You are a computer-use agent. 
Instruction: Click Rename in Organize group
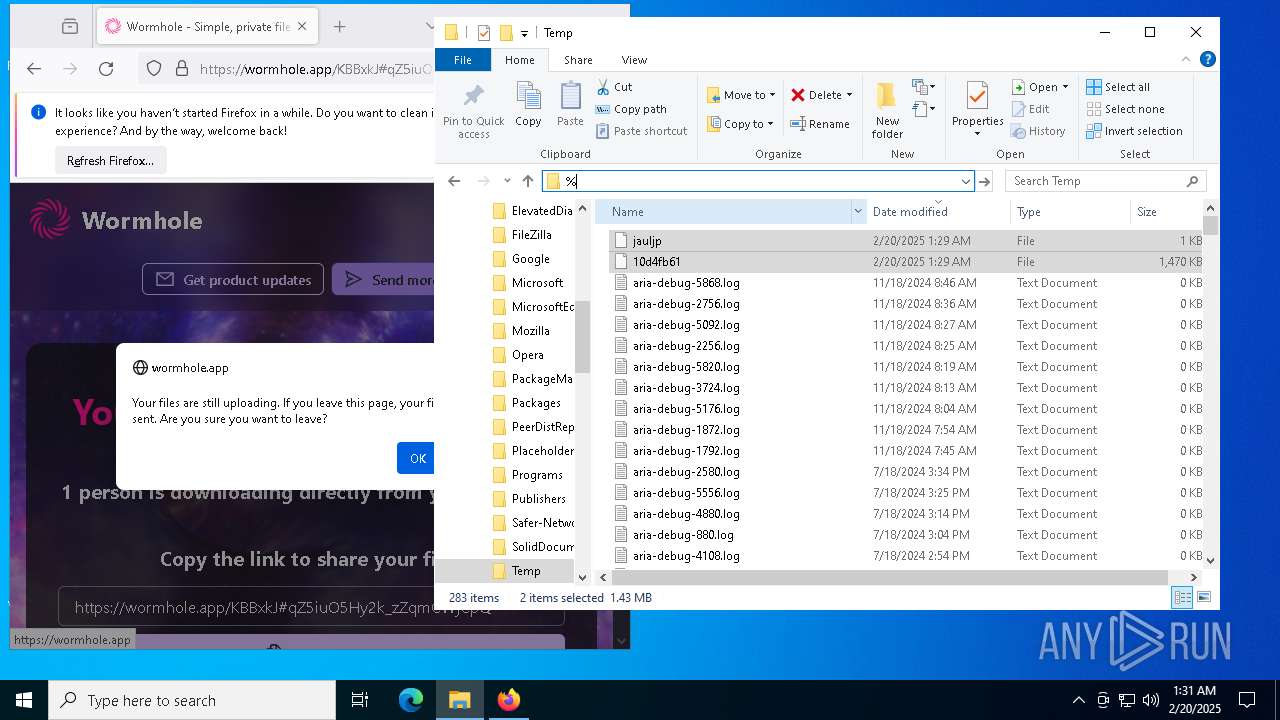click(820, 124)
